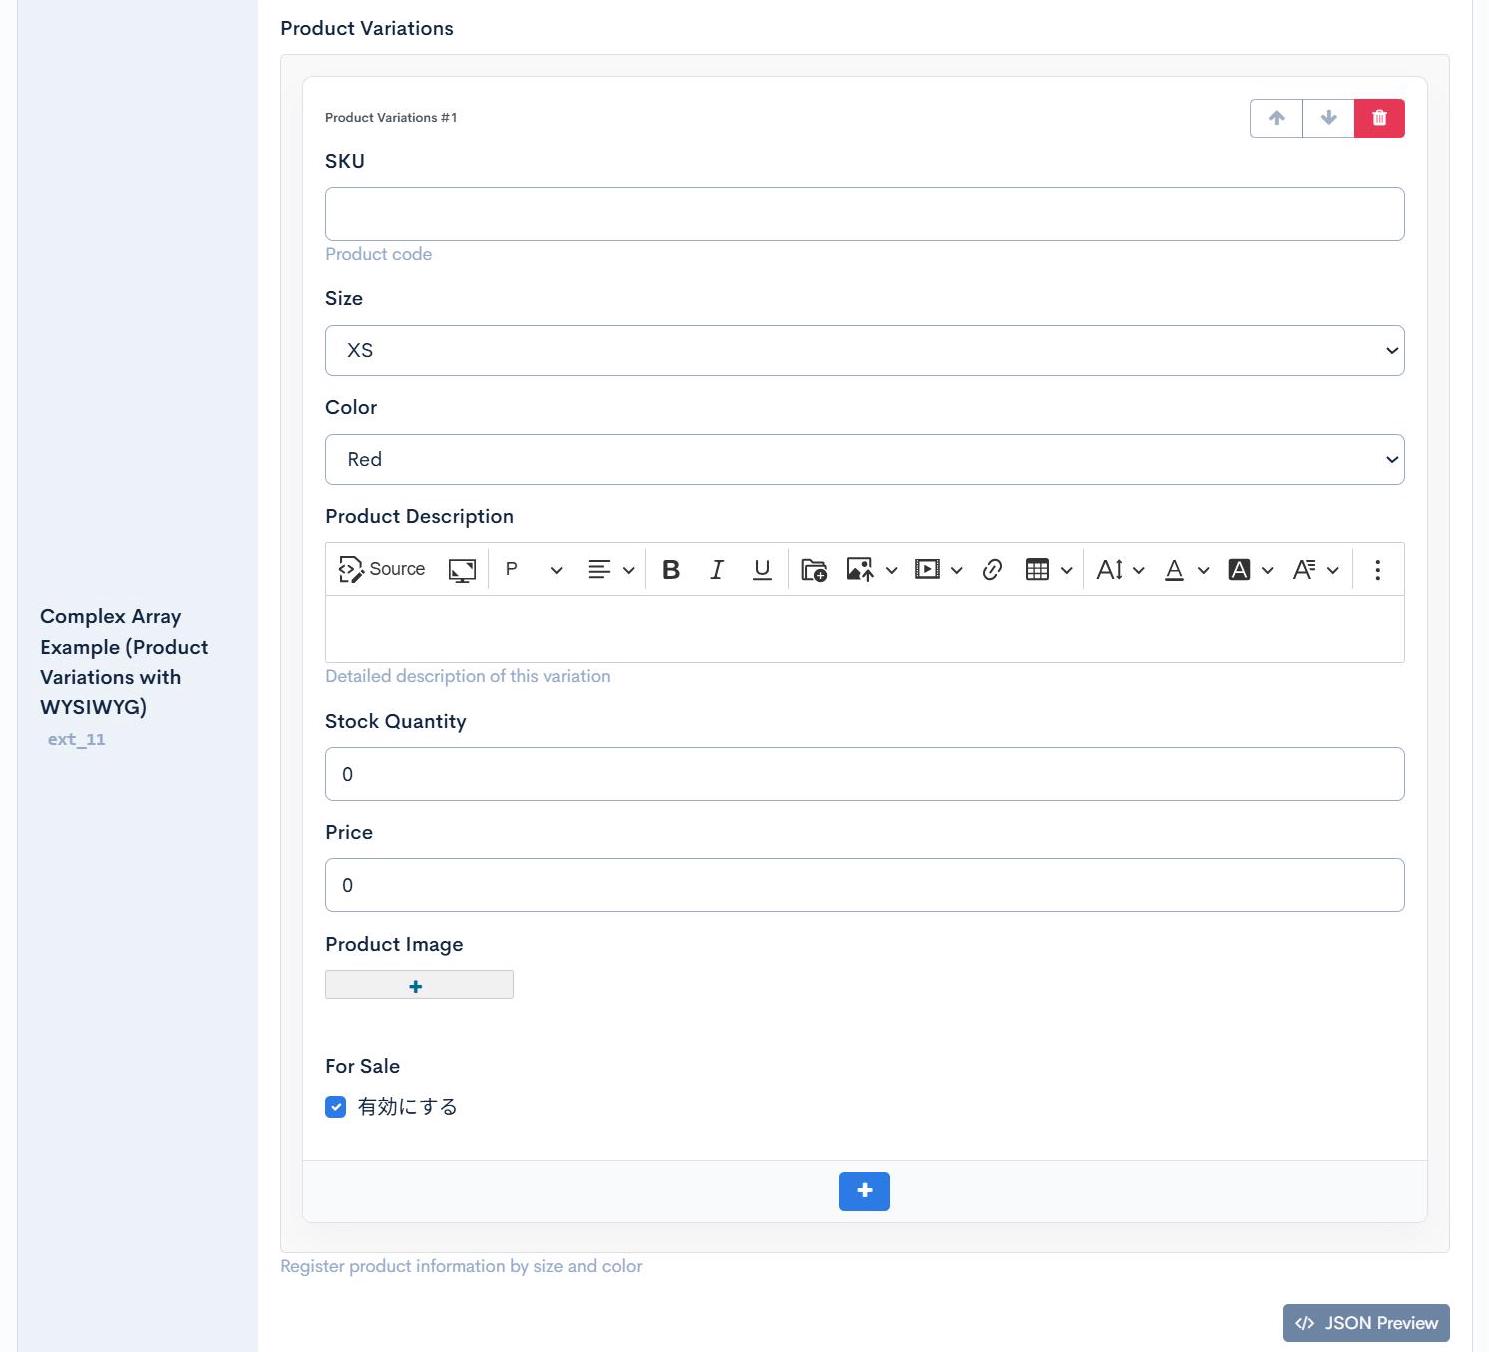Move variation up with the up arrow
Viewport: 1489px width, 1352px height.
(1276, 118)
